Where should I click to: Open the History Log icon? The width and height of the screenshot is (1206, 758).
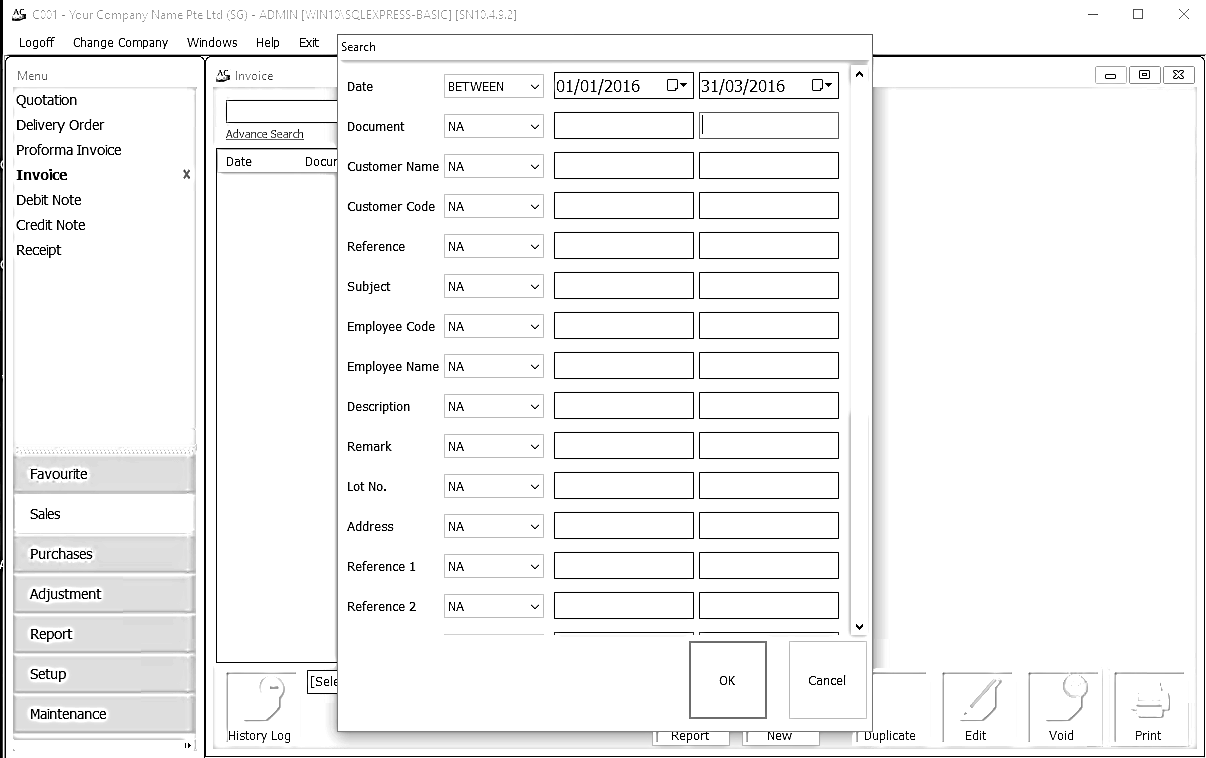[x=260, y=710]
